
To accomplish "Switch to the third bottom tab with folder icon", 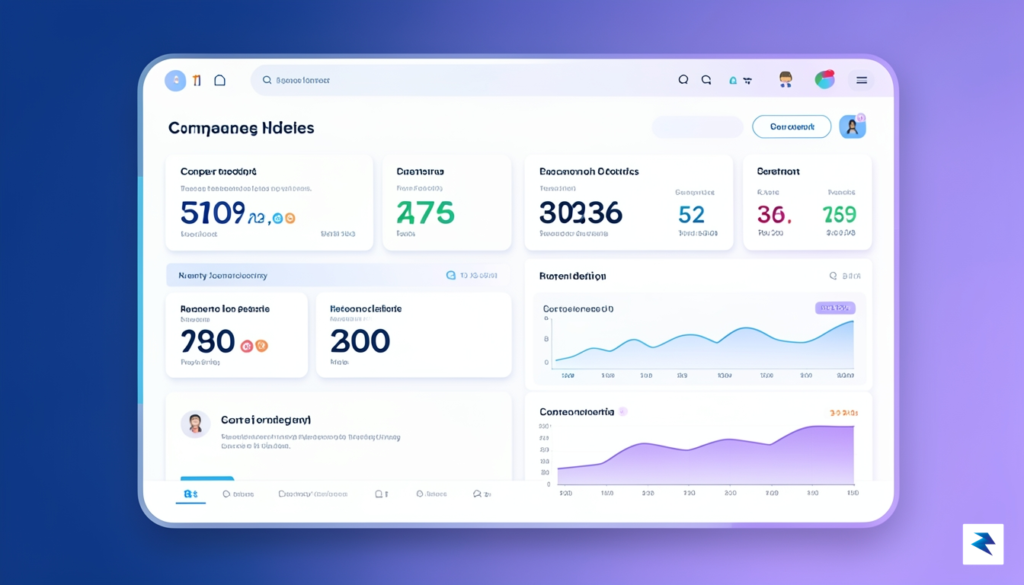I will tap(313, 494).
